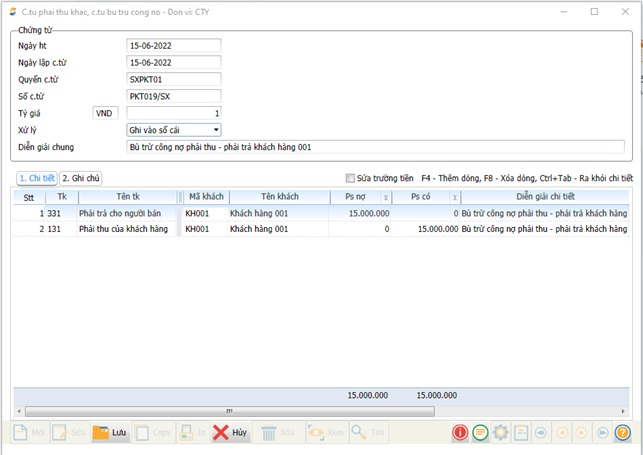Open the settings gear icon
The image size is (643, 455).
click(x=500, y=433)
